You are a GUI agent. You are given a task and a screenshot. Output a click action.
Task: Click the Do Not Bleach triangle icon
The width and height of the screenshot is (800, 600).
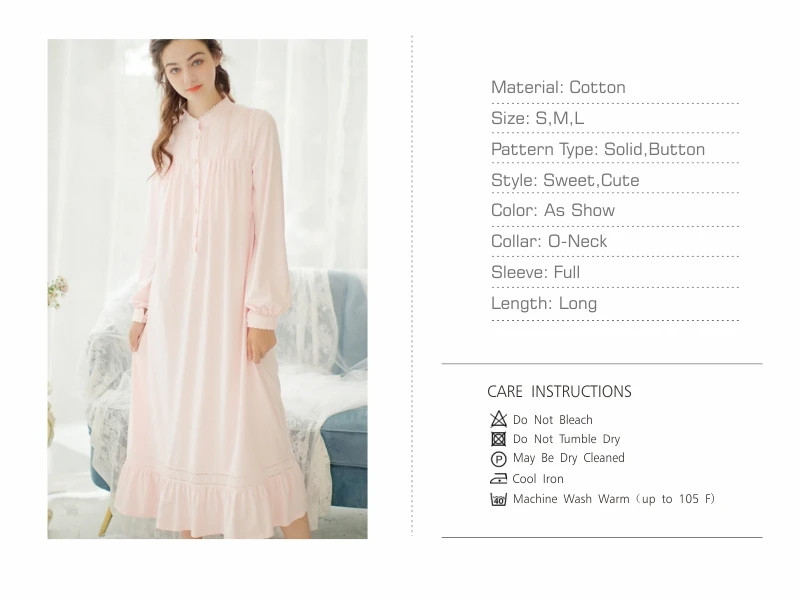(x=498, y=419)
